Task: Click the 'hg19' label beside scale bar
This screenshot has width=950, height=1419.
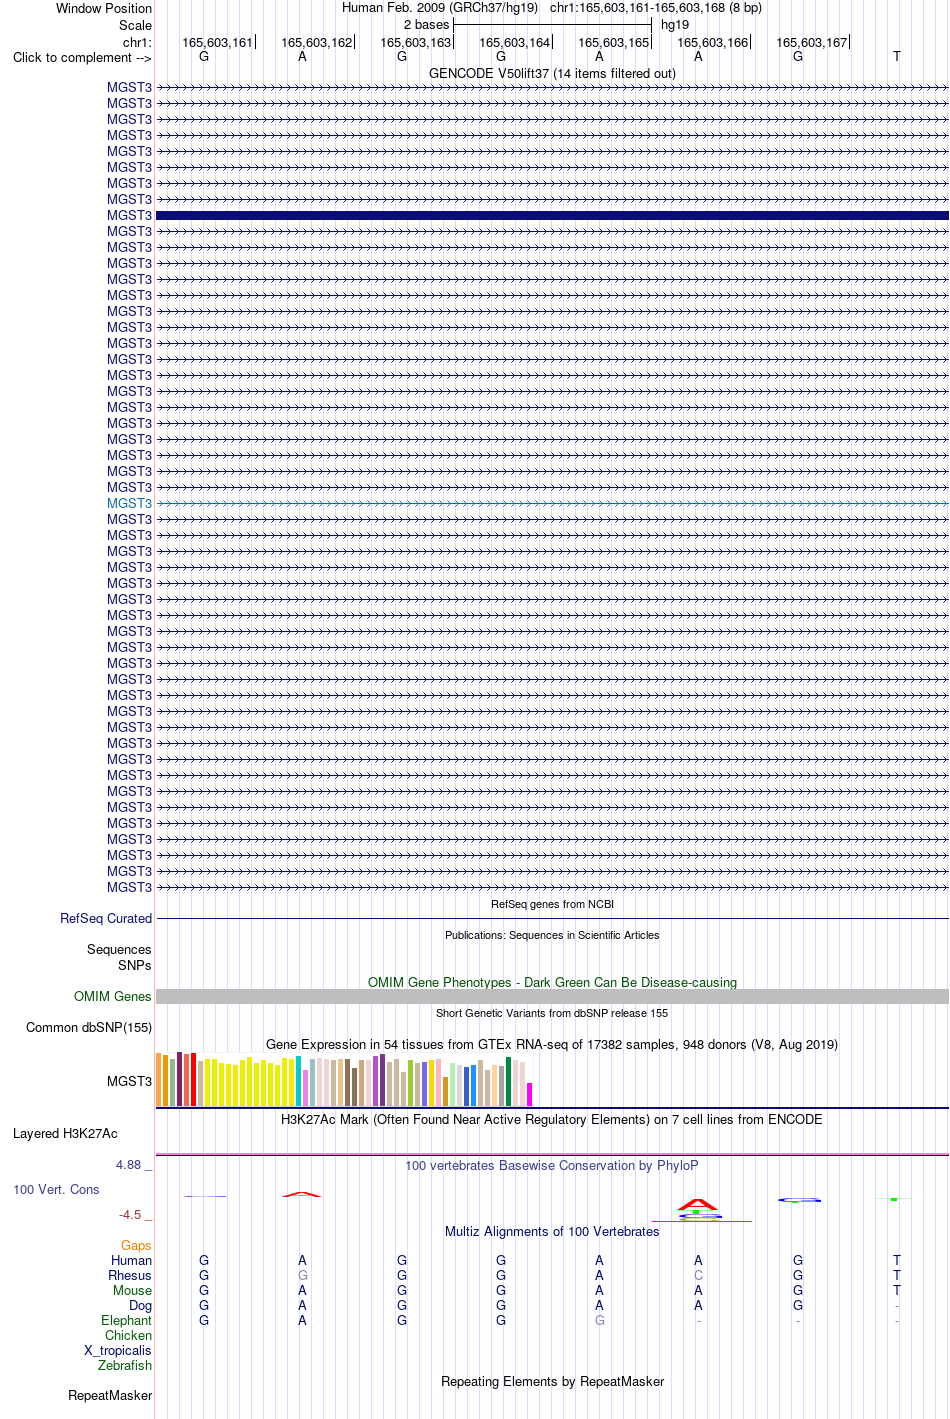Action: point(675,24)
